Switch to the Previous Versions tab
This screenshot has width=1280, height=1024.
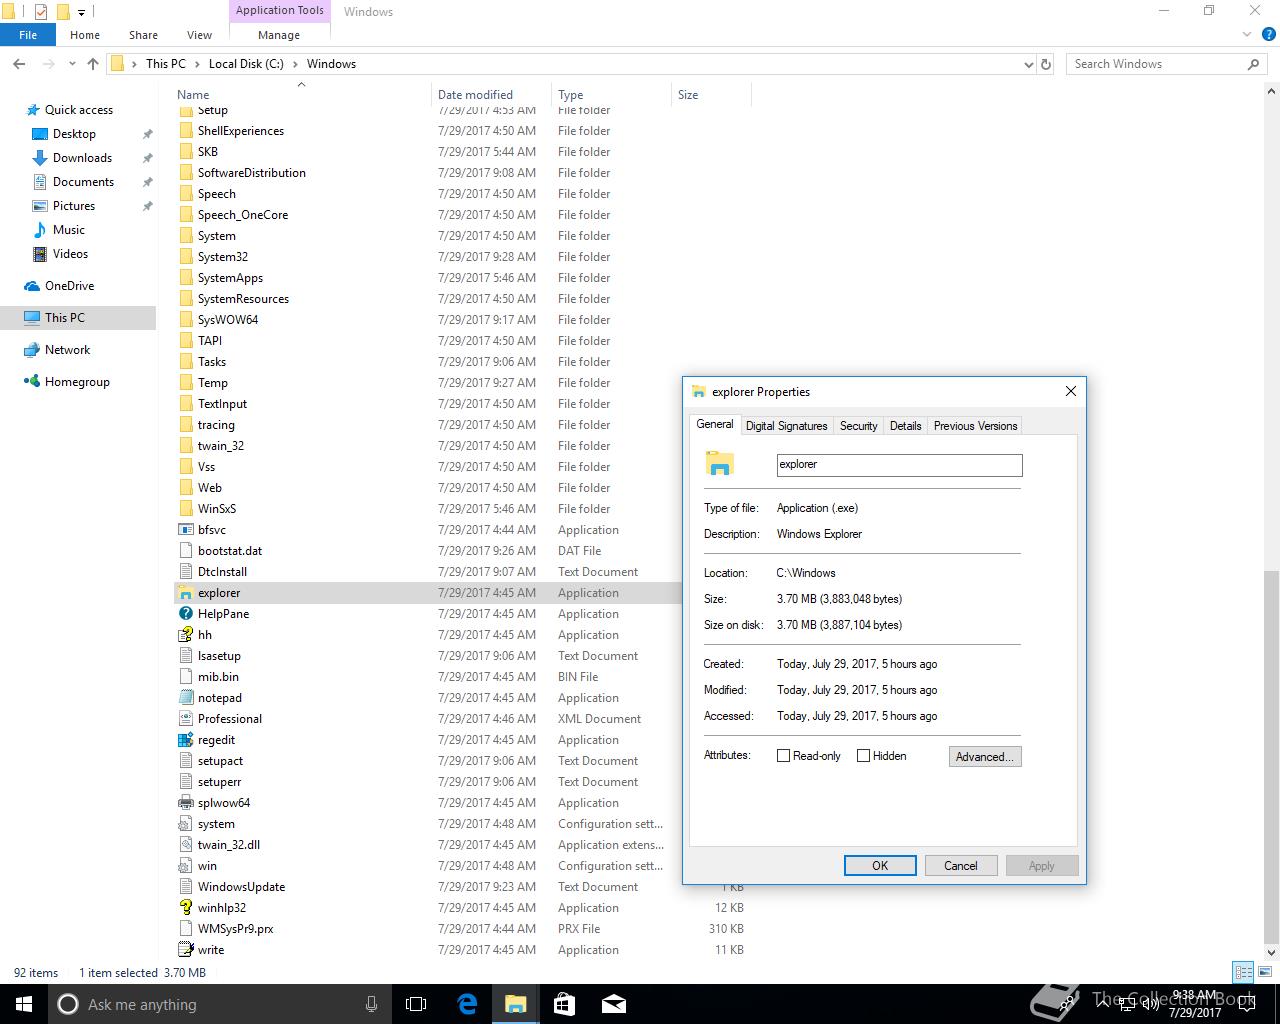(x=975, y=426)
